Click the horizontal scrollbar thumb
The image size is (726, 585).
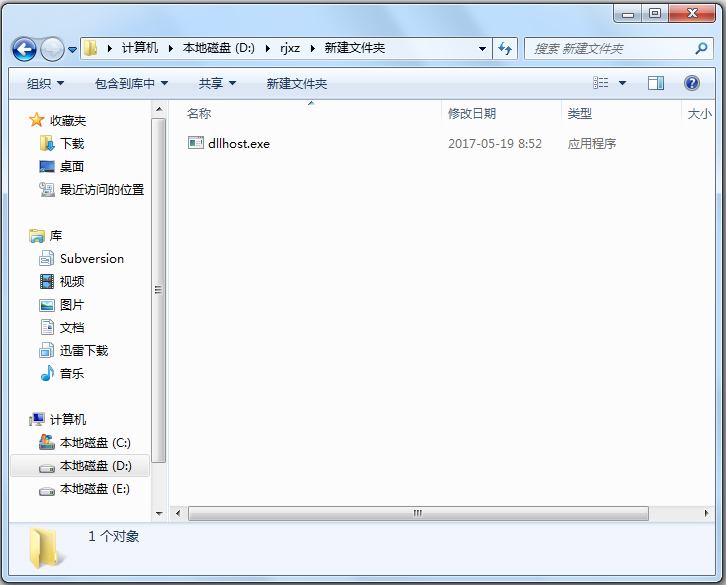419,513
